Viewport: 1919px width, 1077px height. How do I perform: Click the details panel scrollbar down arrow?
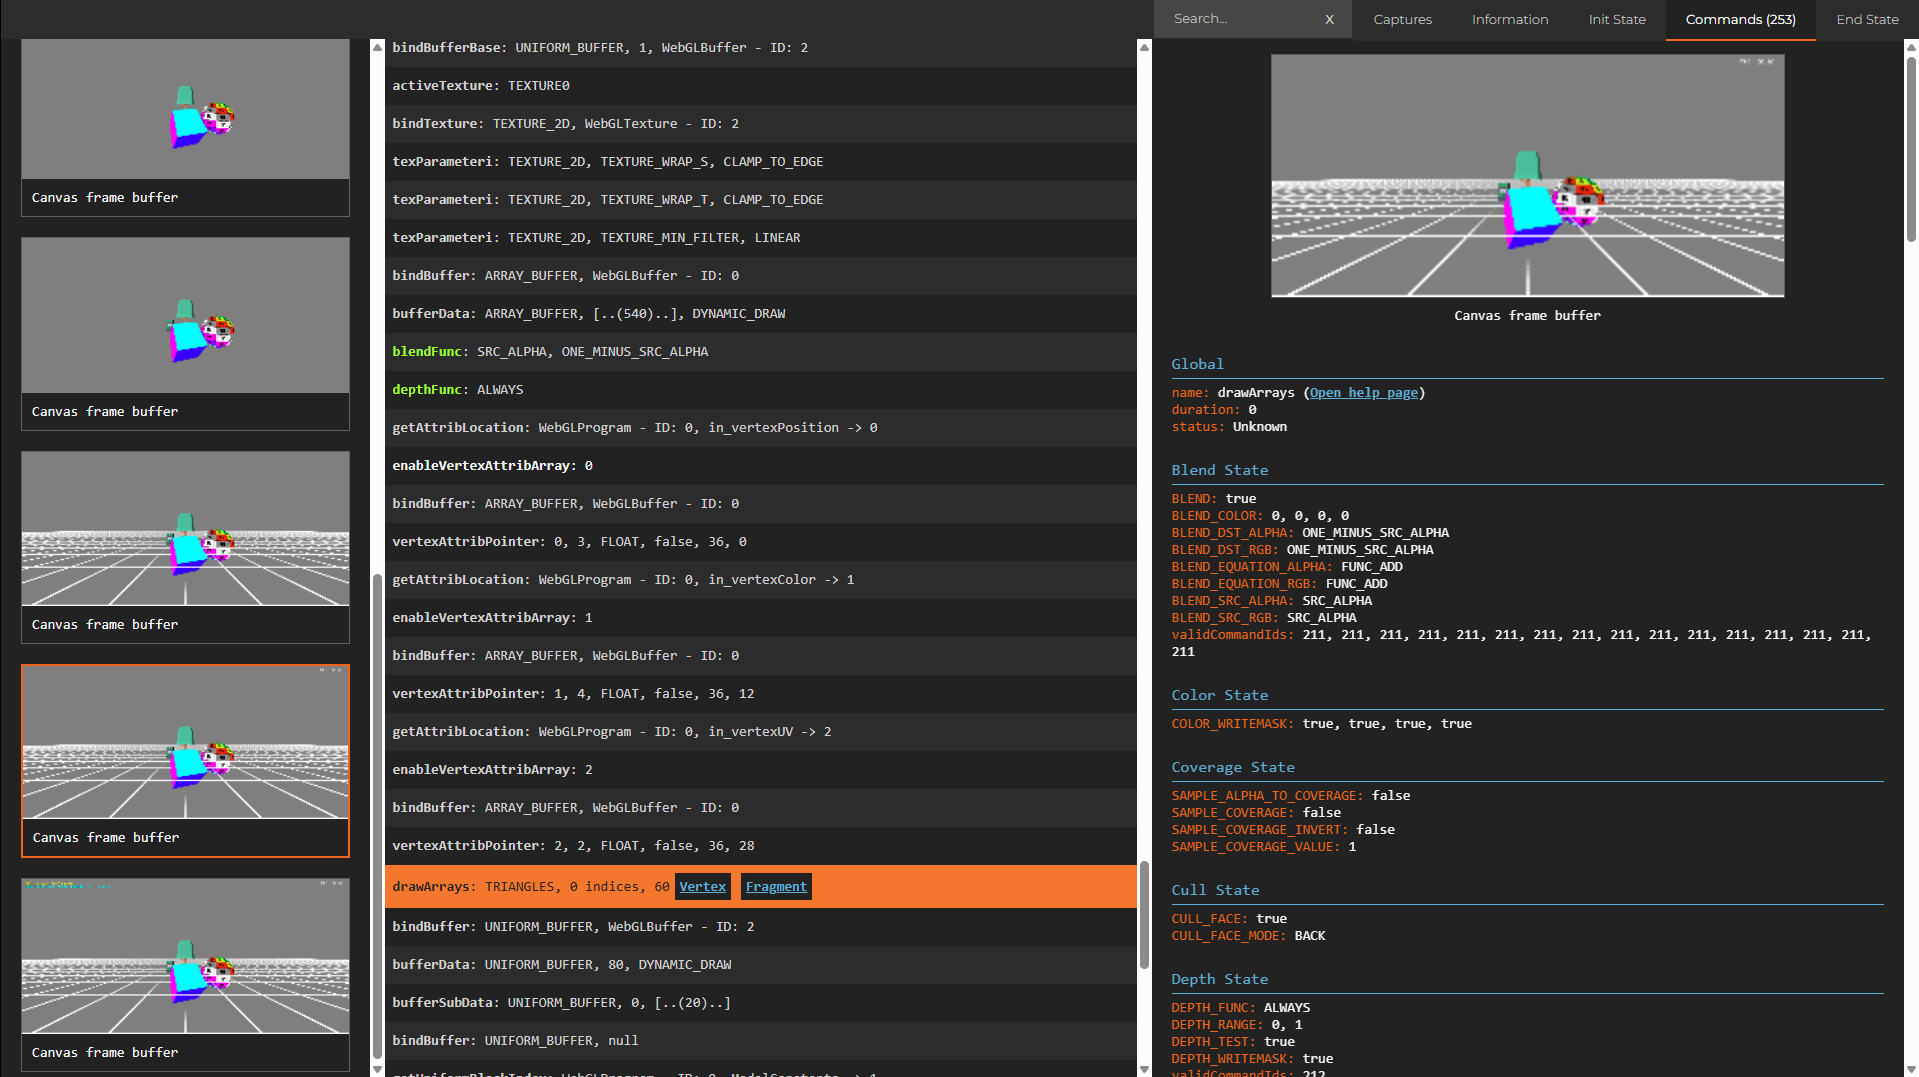pos(1911,1069)
